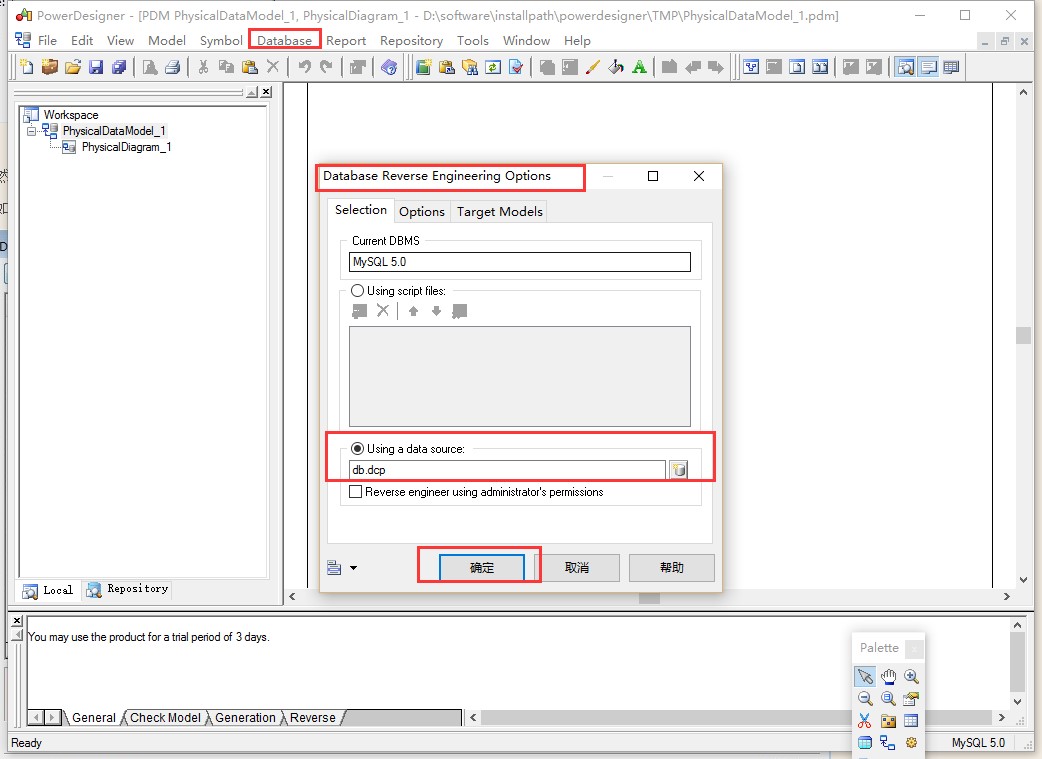Close the output window with its X button
The height and width of the screenshot is (759, 1042).
(17, 620)
